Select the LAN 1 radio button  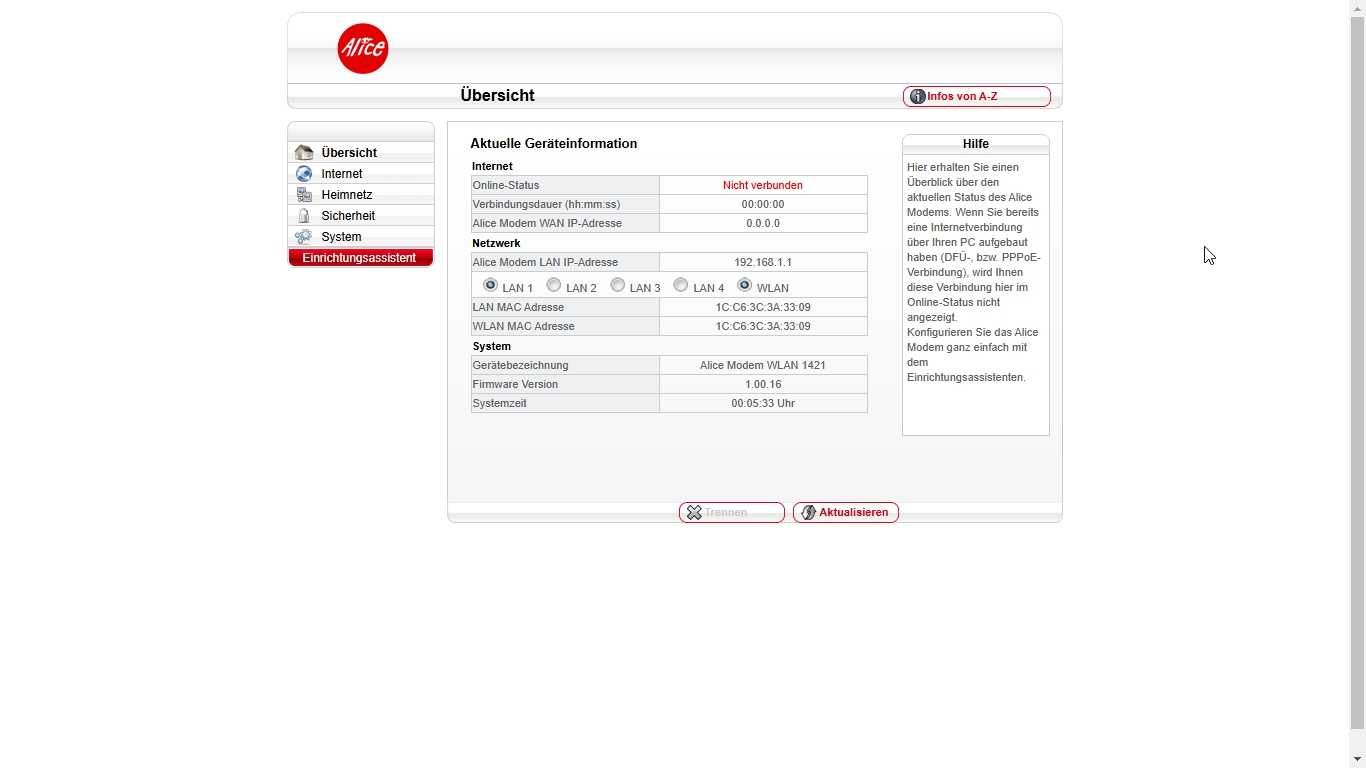point(490,285)
